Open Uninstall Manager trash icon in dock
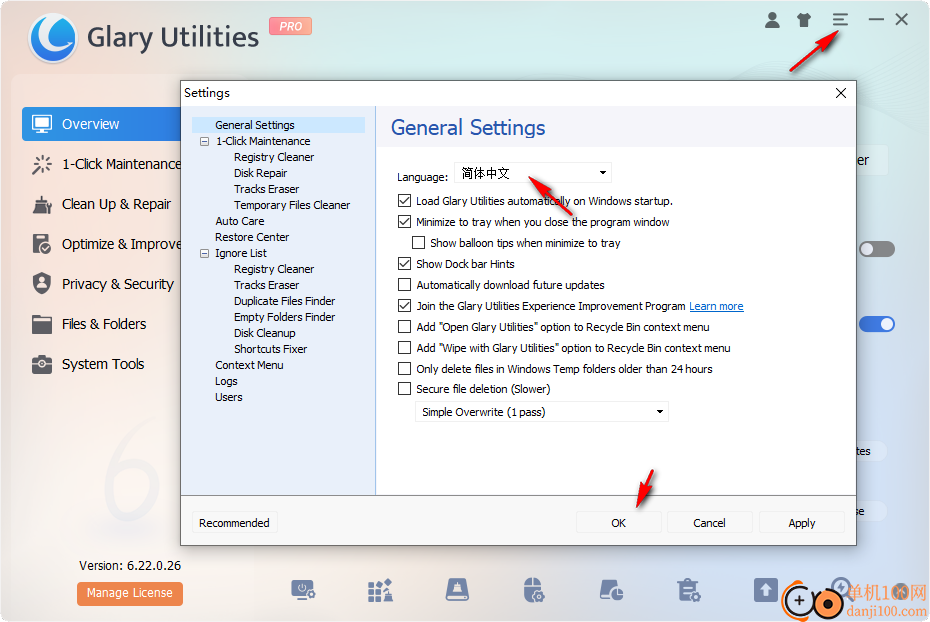The width and height of the screenshot is (930, 622). (689, 590)
